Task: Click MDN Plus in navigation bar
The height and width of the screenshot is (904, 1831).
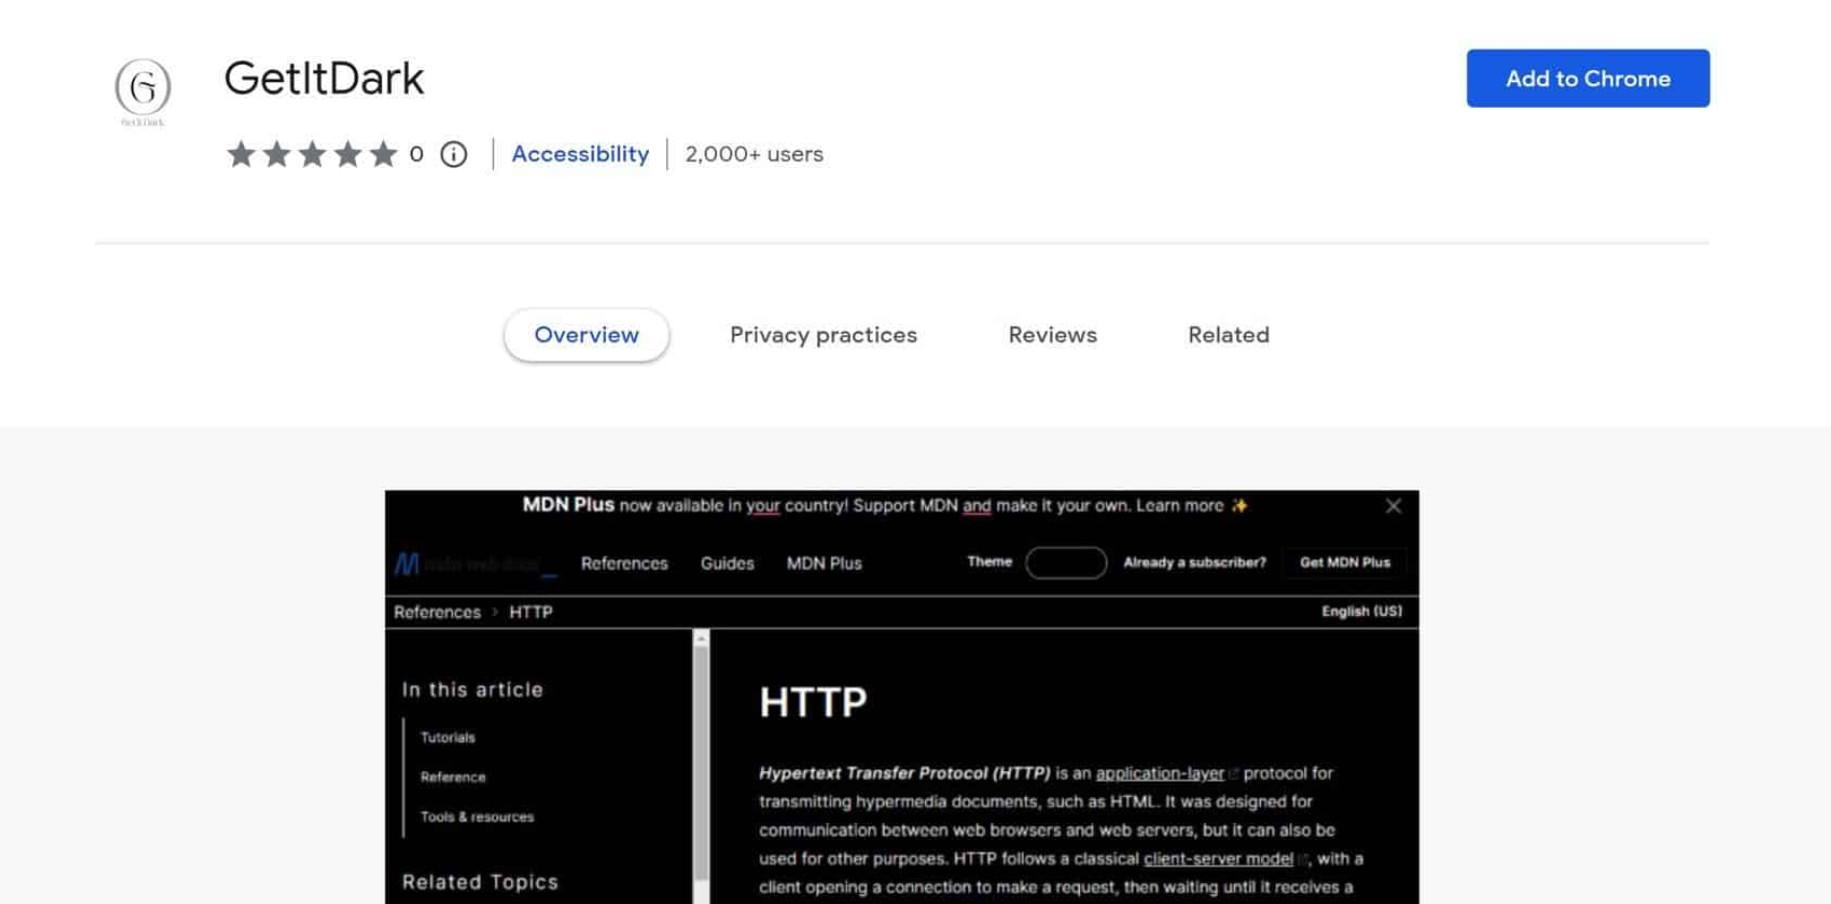Action: [824, 564]
